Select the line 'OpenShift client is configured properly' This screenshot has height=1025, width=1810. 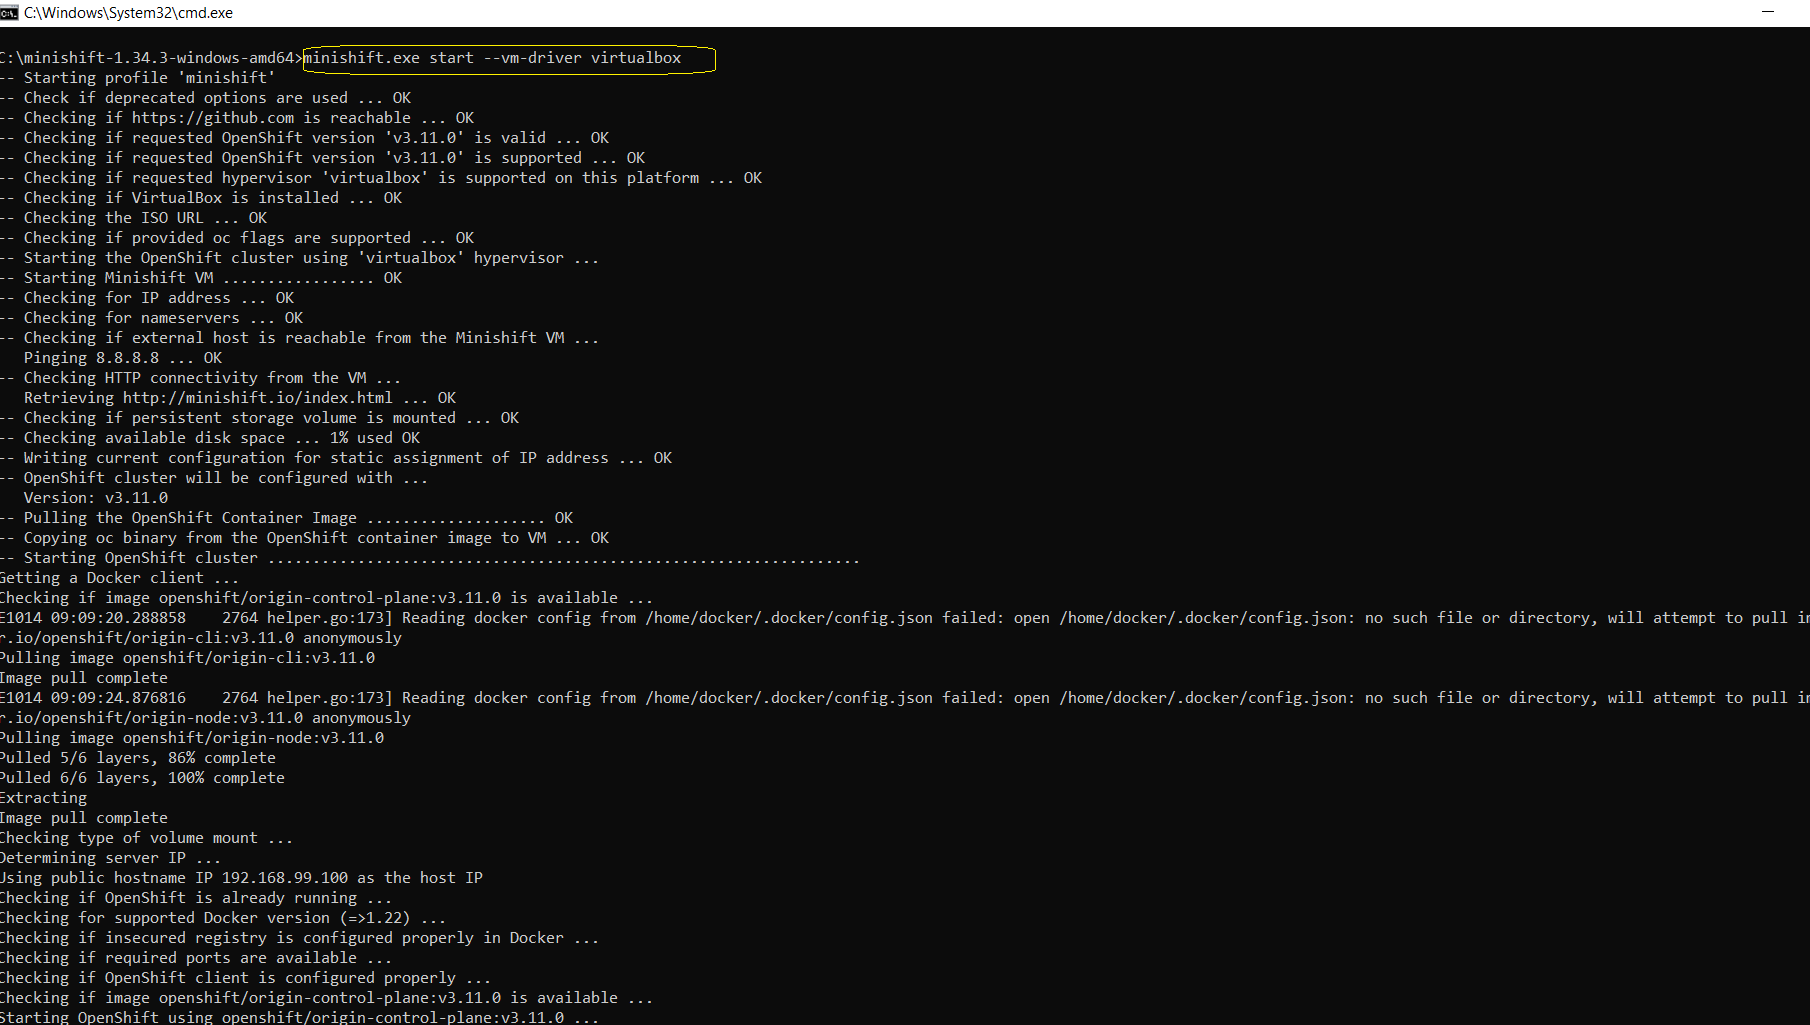pyautogui.click(x=245, y=978)
